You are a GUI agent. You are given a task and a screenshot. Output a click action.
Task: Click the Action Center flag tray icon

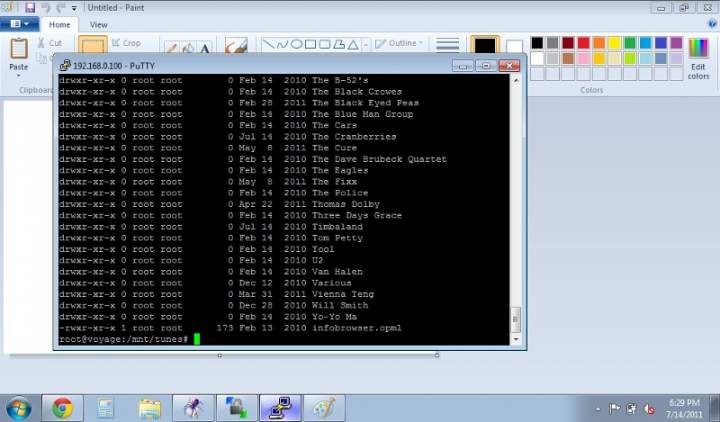614,408
